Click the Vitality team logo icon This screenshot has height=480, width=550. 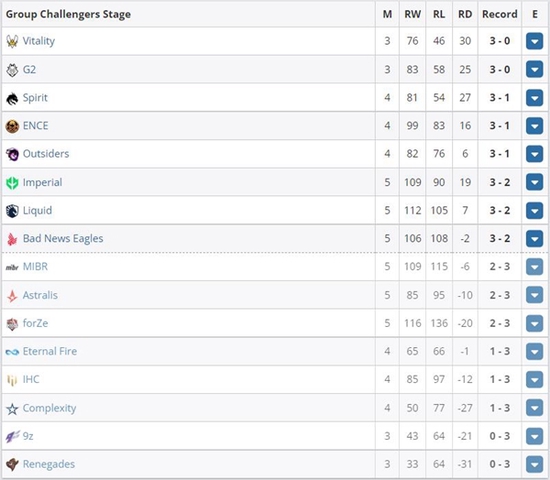pyautogui.click(x=12, y=41)
